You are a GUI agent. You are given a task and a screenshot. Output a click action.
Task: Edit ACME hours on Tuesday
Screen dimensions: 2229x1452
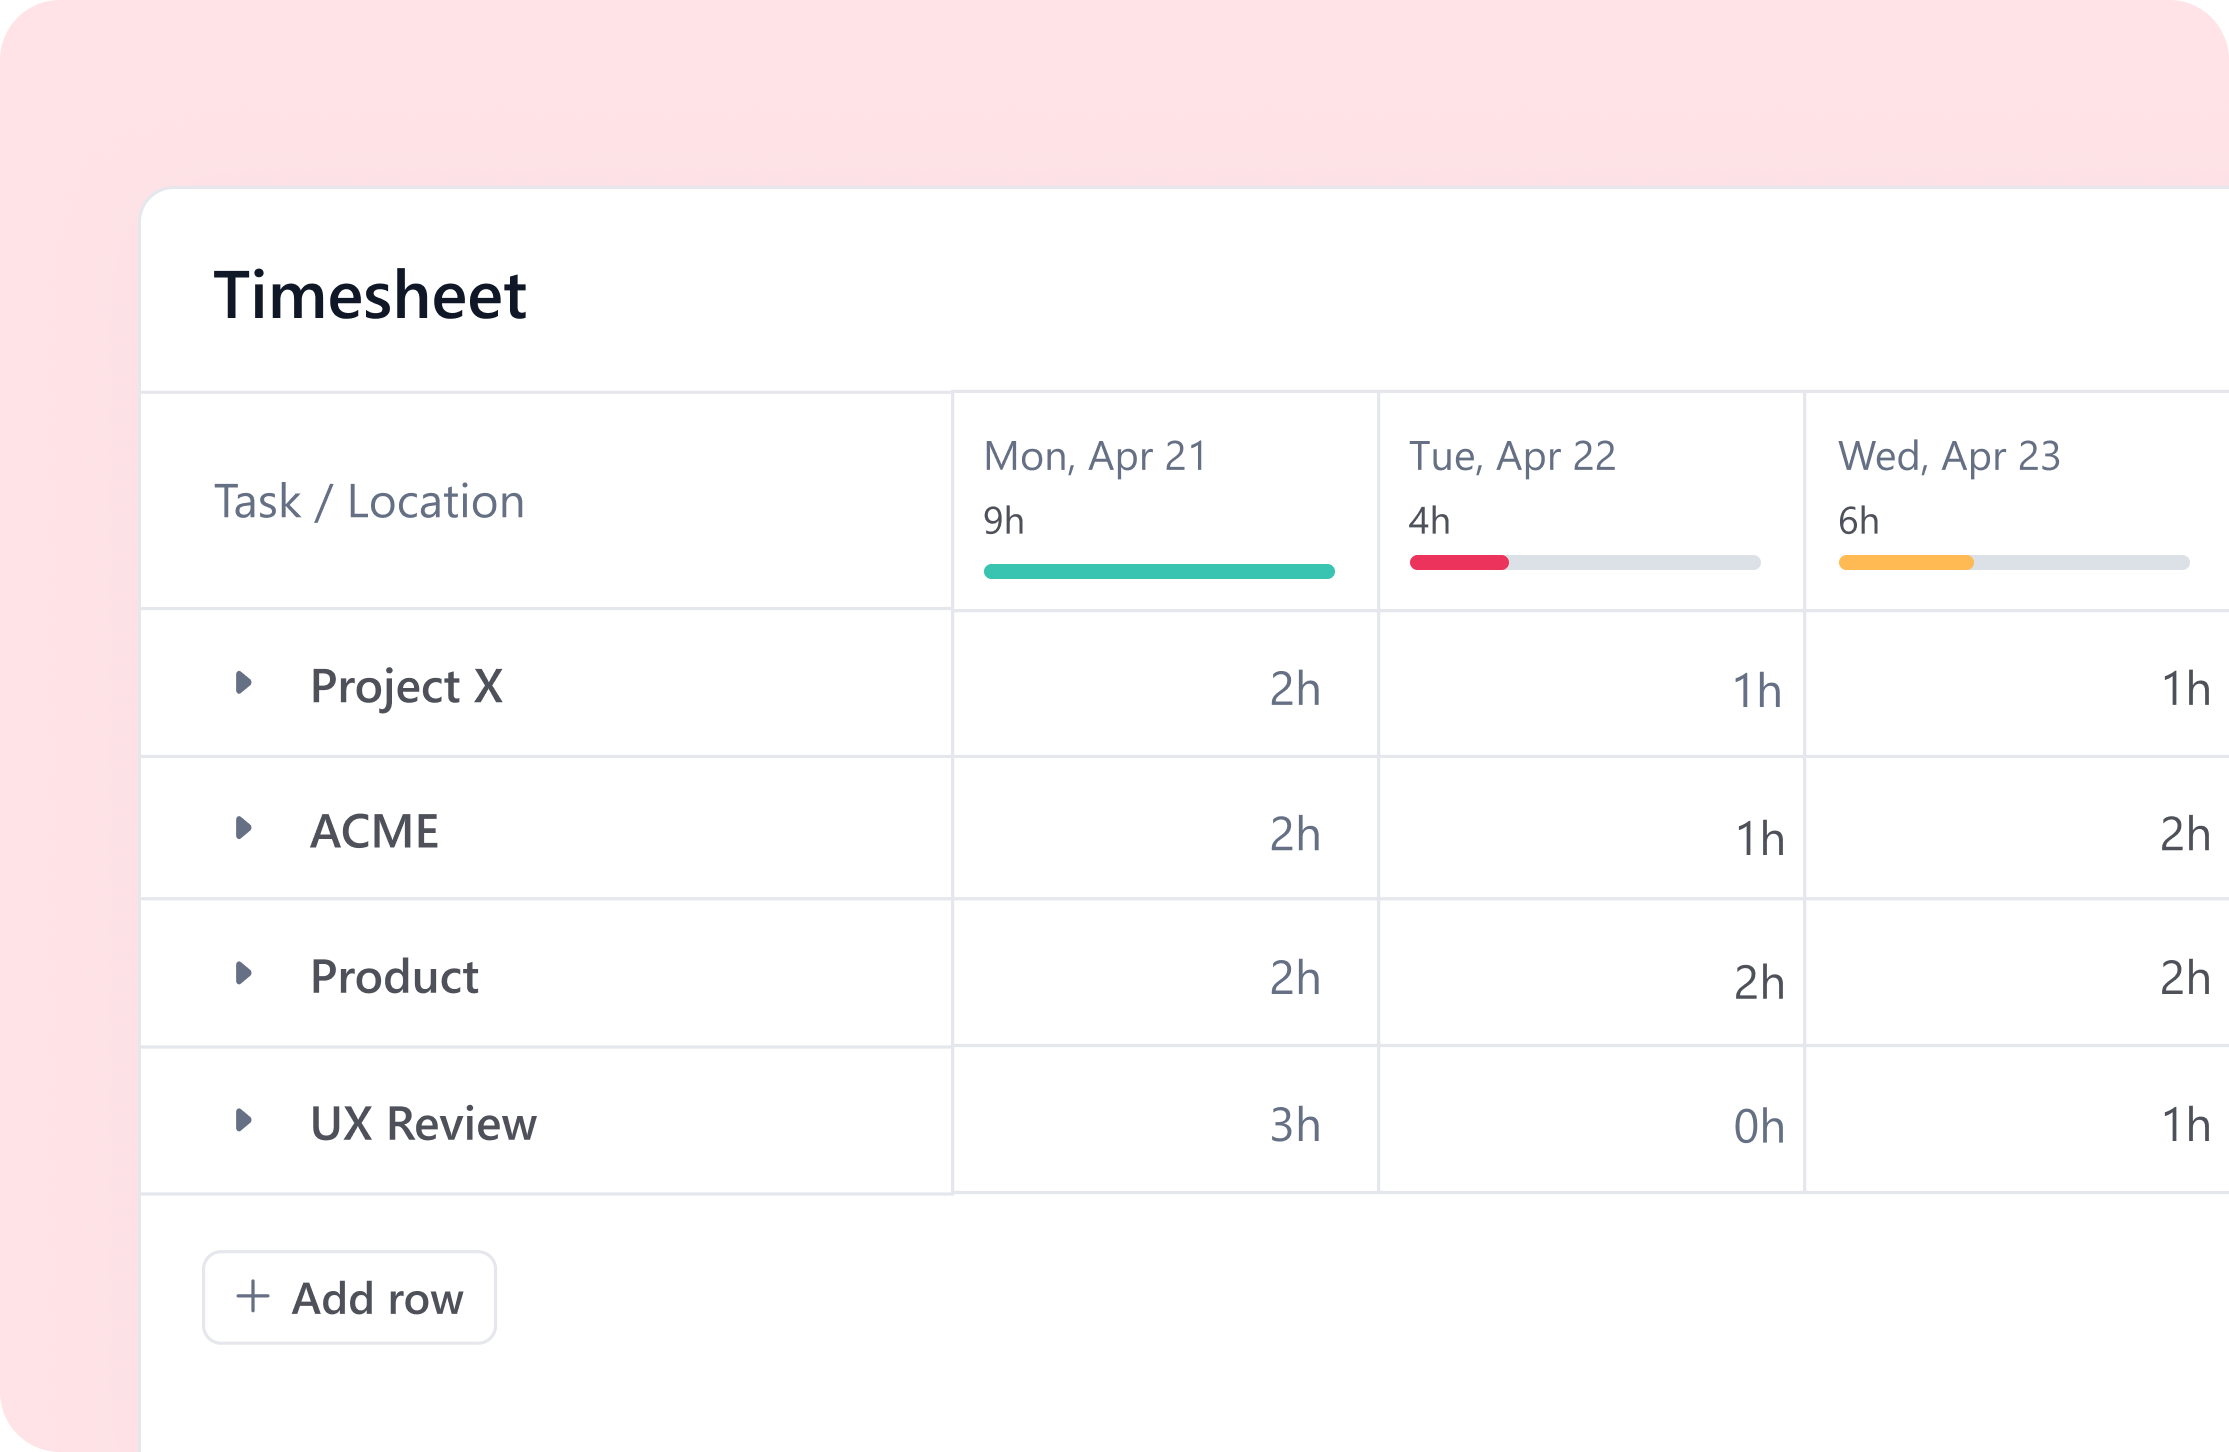[1759, 838]
